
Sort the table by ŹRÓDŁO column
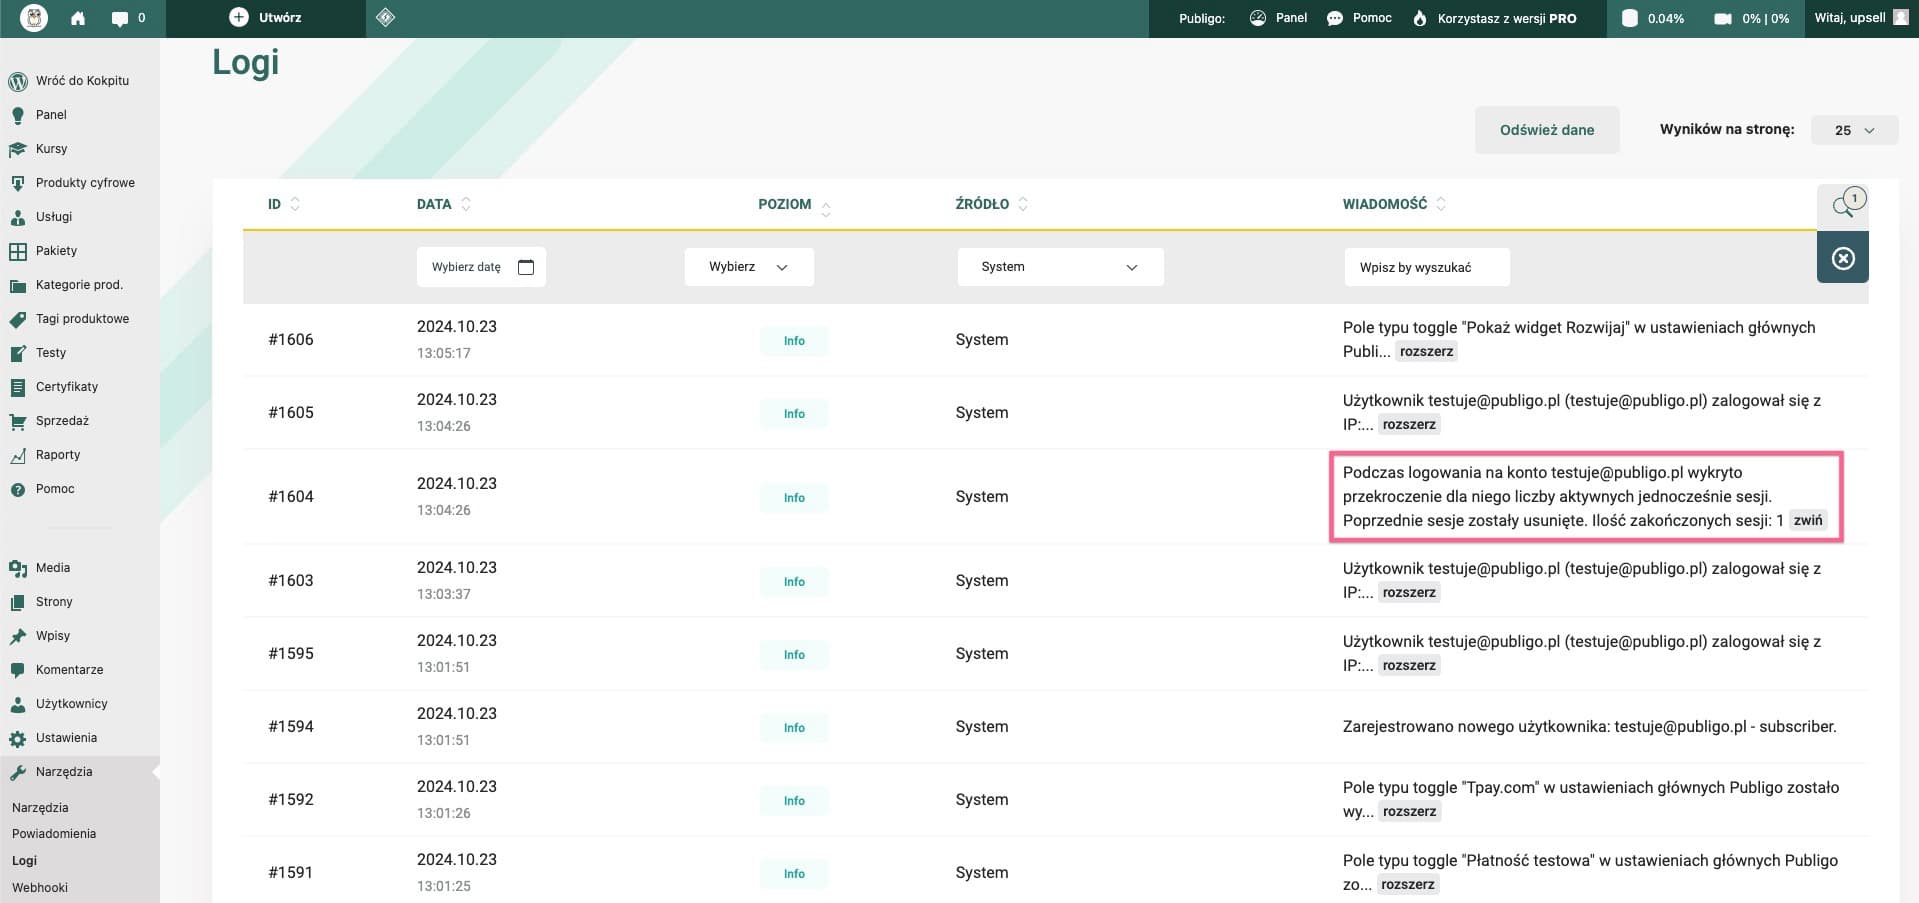coord(992,204)
